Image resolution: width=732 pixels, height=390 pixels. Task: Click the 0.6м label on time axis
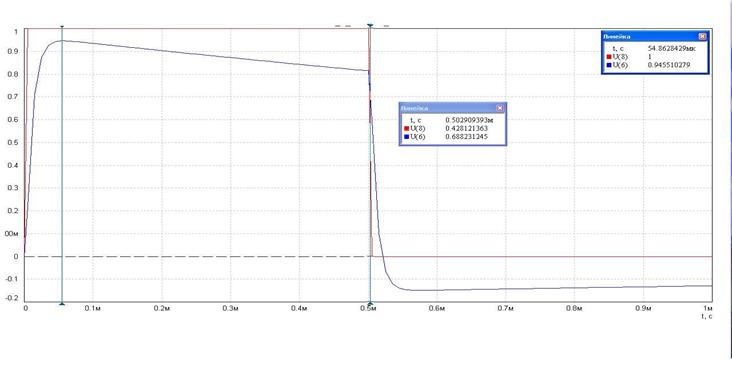436,309
